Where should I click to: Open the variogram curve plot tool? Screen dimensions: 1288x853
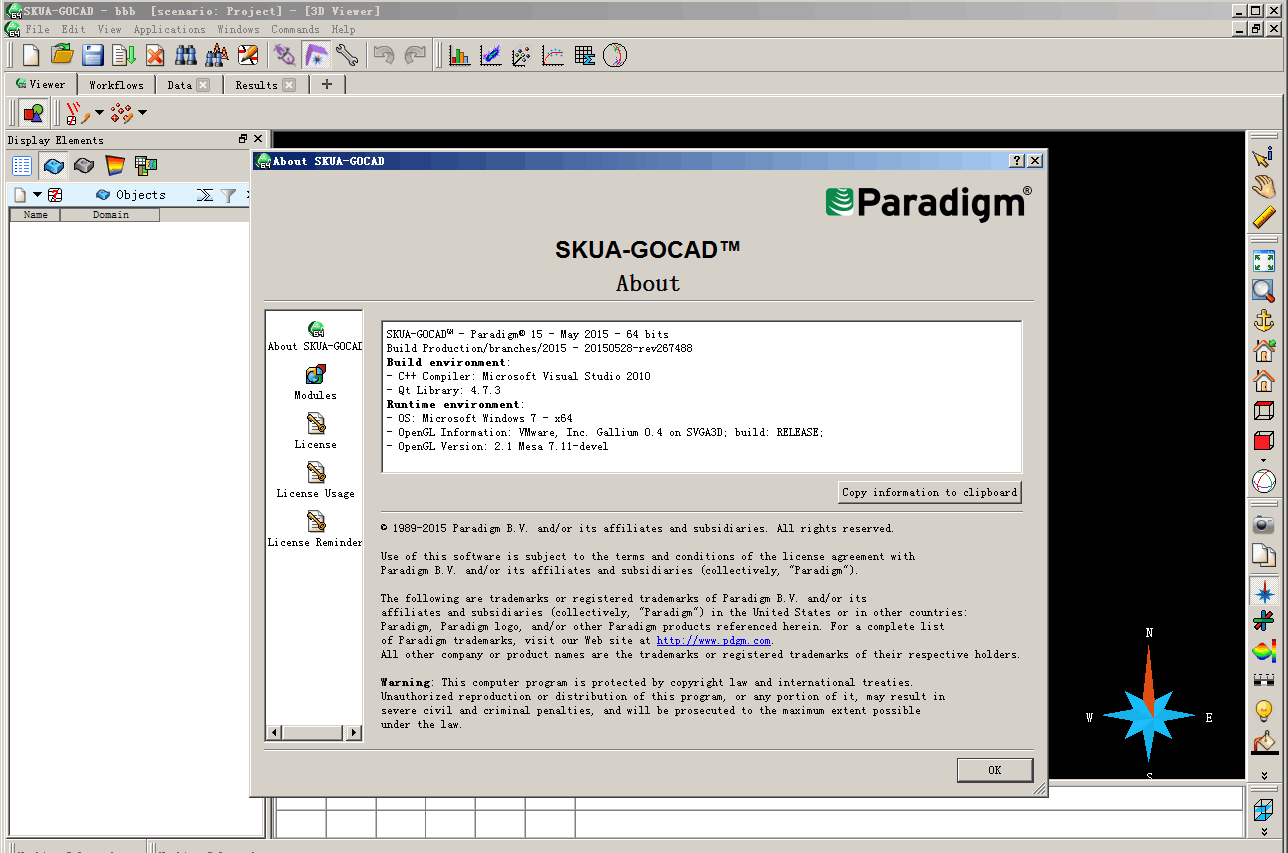pos(553,55)
